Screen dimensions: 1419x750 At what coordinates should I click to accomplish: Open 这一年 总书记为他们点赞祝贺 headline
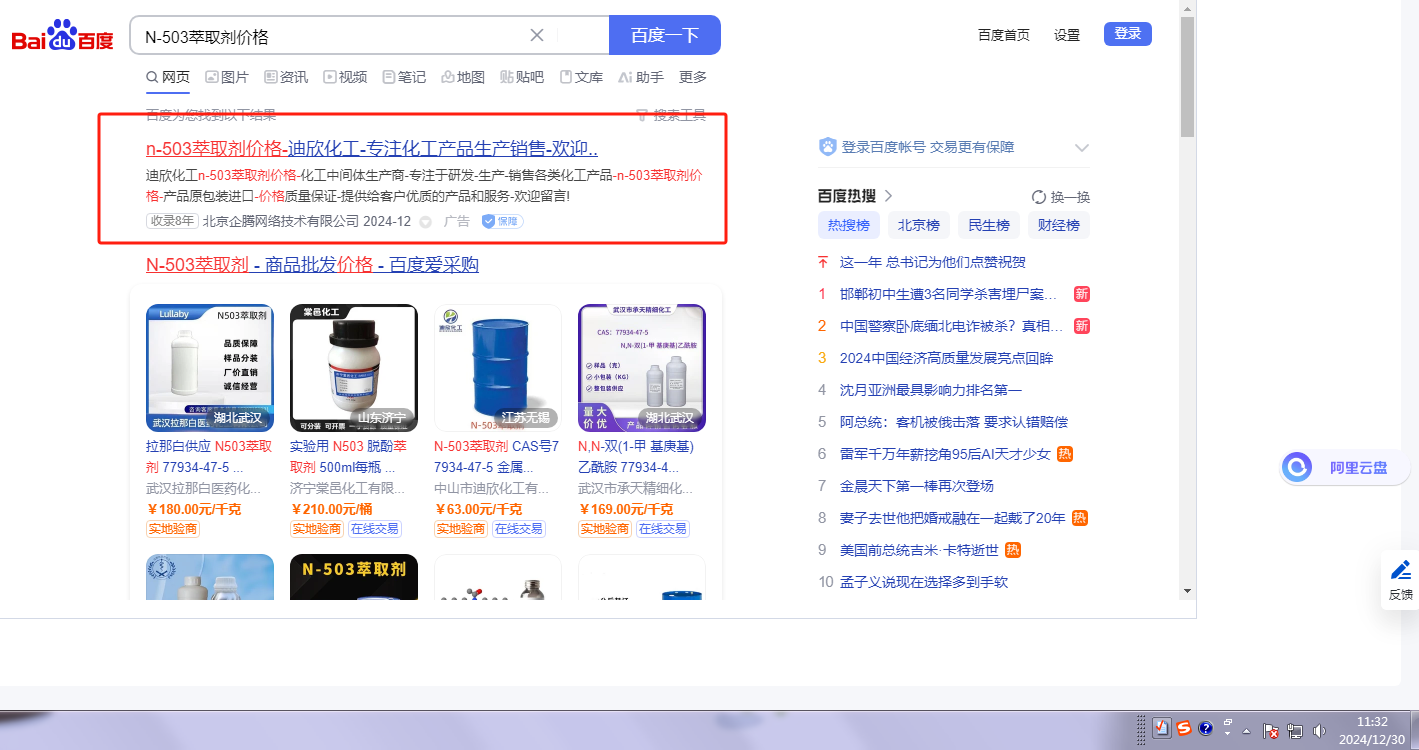point(932,262)
